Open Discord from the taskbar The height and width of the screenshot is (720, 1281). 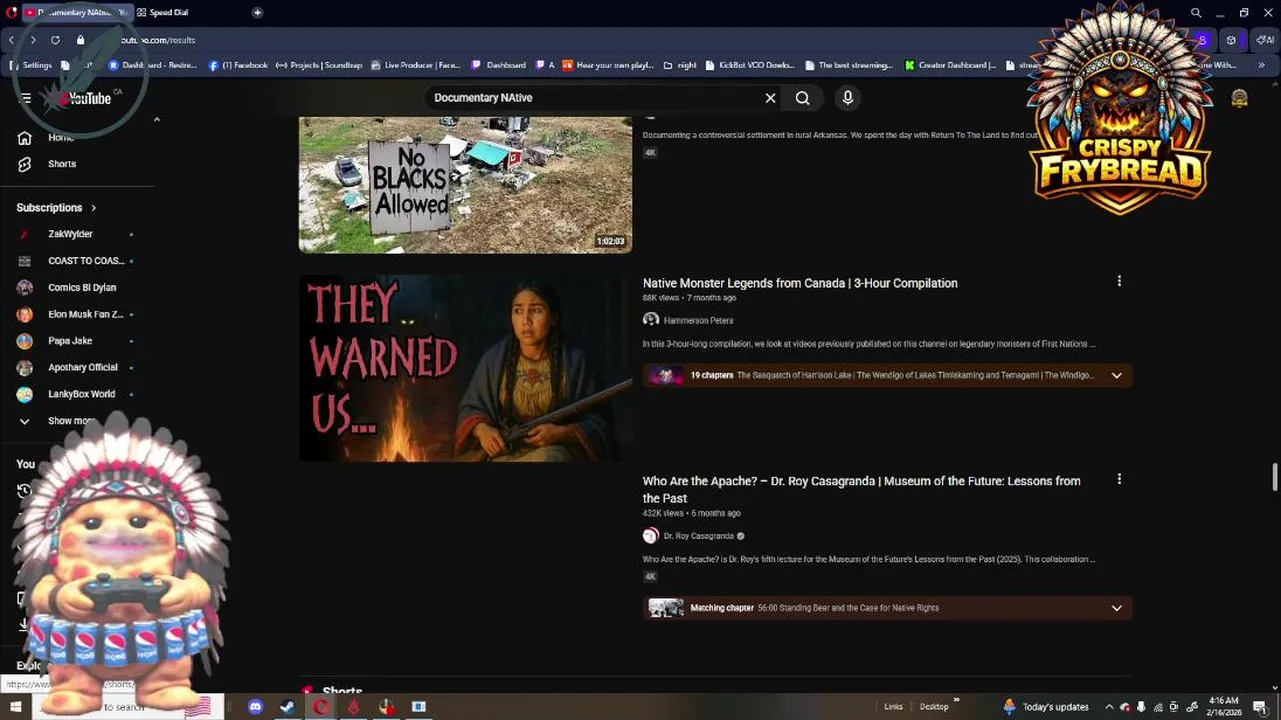pyautogui.click(x=255, y=707)
